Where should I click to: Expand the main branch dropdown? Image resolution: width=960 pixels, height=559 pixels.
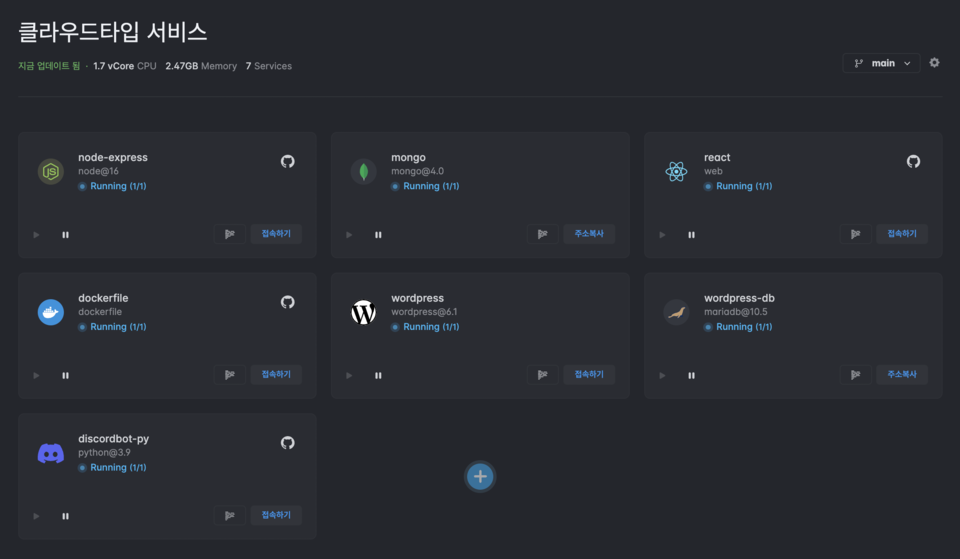(881, 63)
